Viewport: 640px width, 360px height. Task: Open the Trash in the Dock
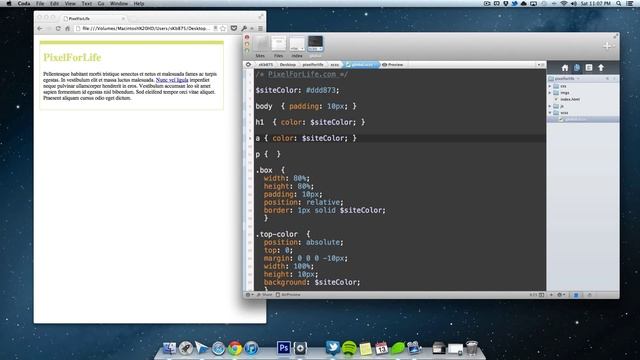pyautogui.click(x=471, y=348)
